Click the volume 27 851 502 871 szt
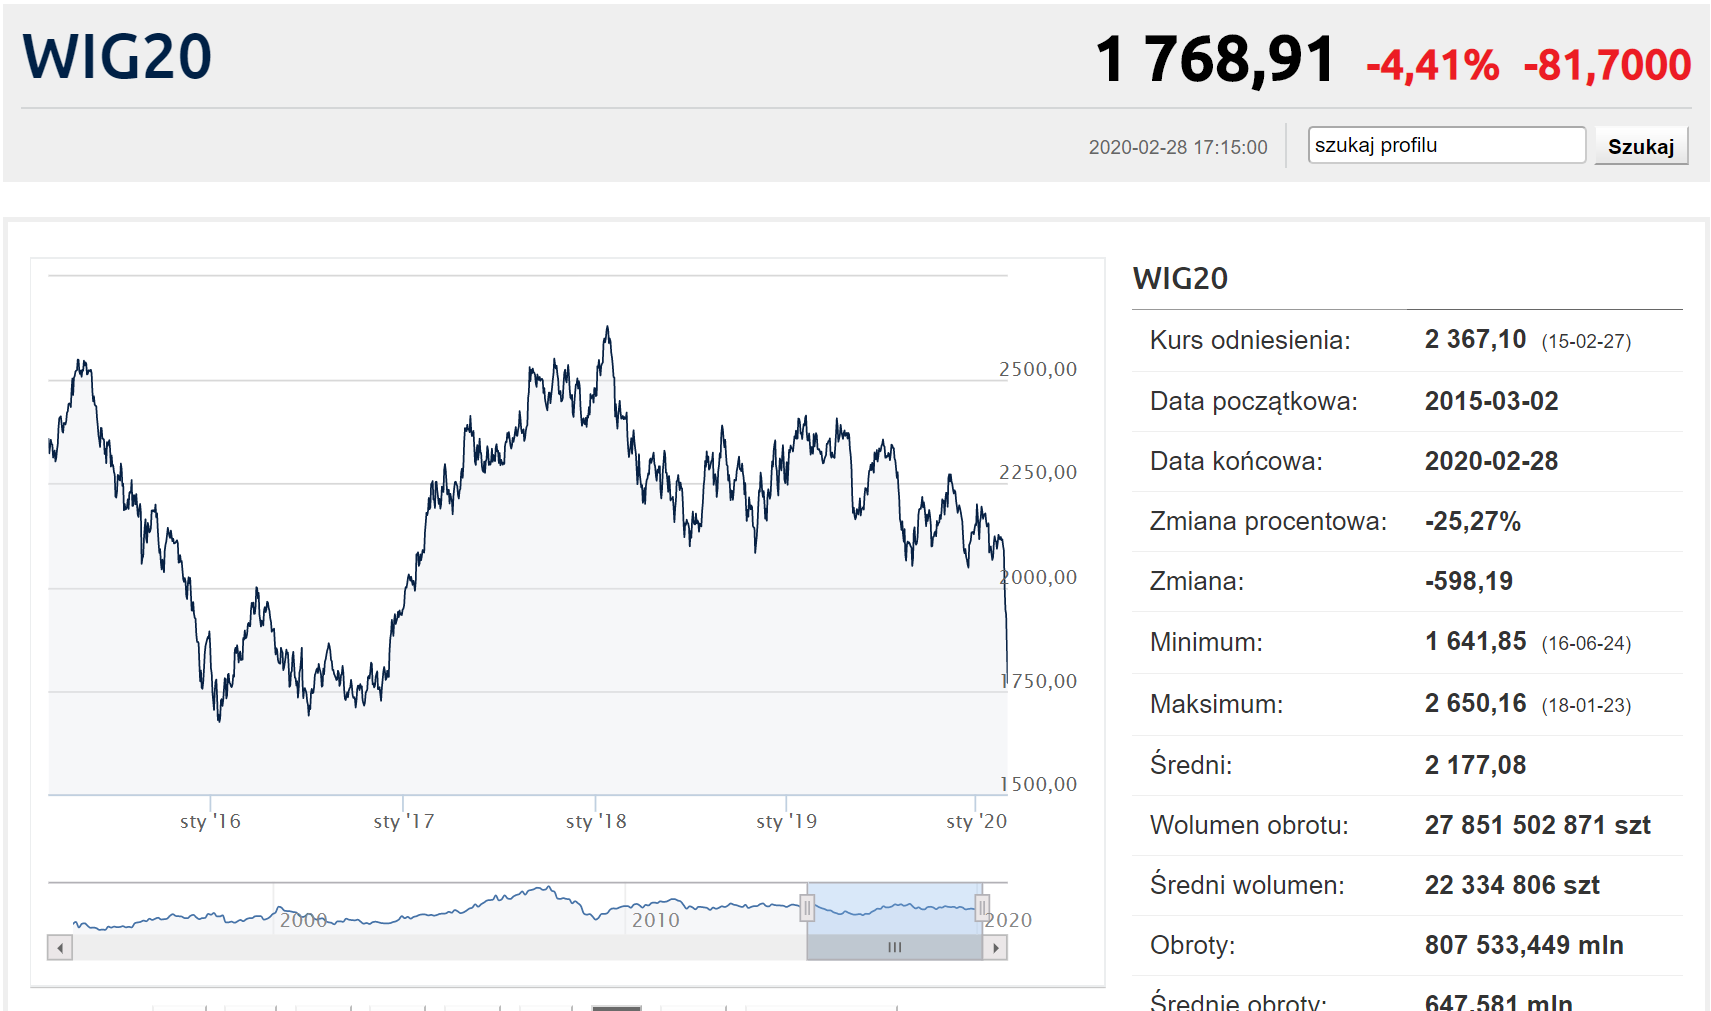This screenshot has height=1011, width=1711. click(x=1537, y=825)
